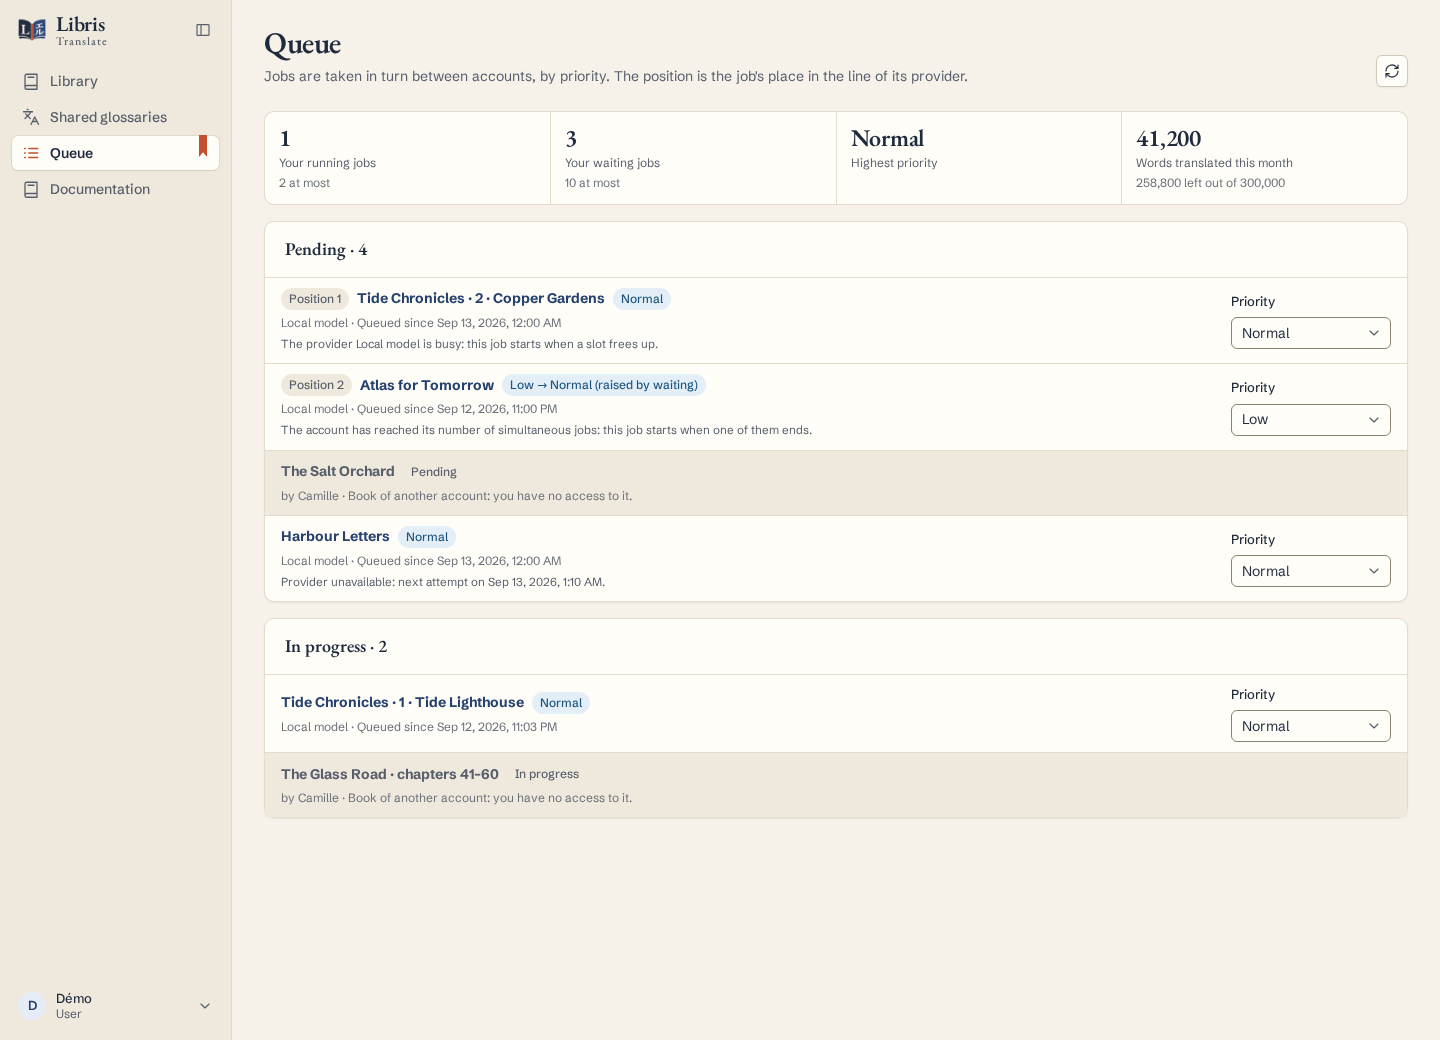Screen dimensions: 1440x1040
Task: Click the 'Your waiting jobs' stat card
Action: click(693, 158)
